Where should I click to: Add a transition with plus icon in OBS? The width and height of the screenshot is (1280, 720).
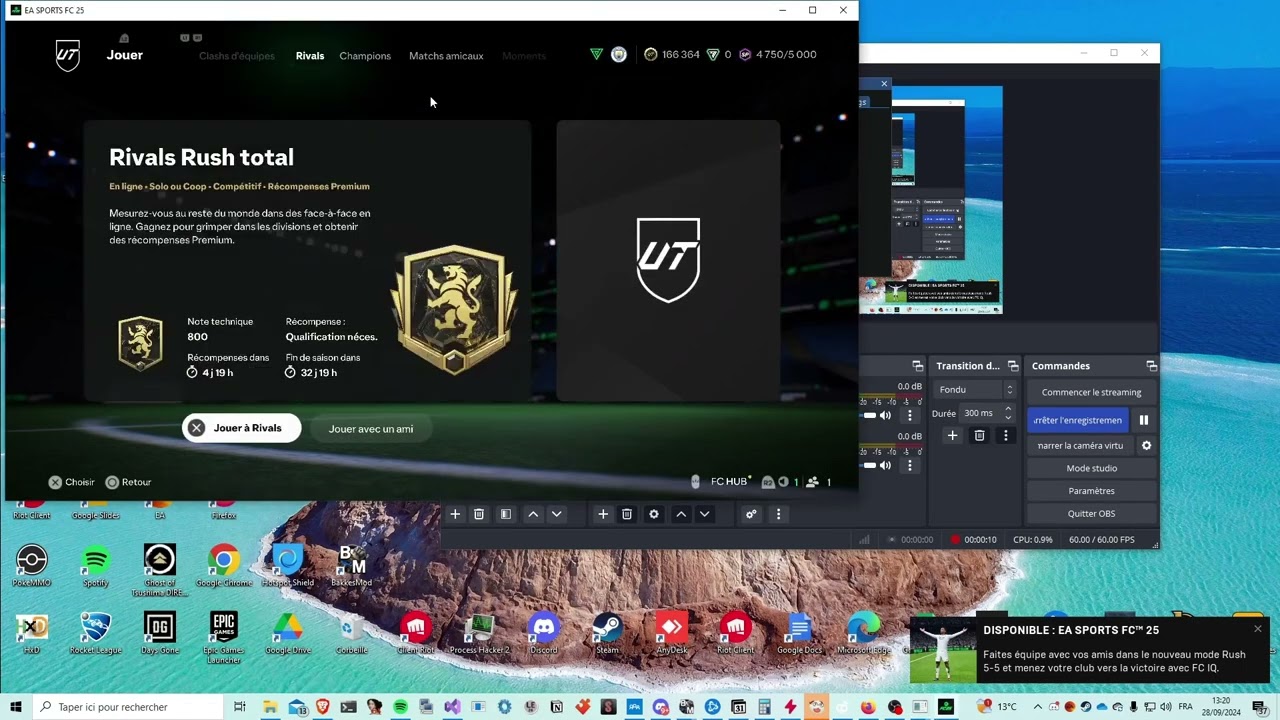pos(953,436)
